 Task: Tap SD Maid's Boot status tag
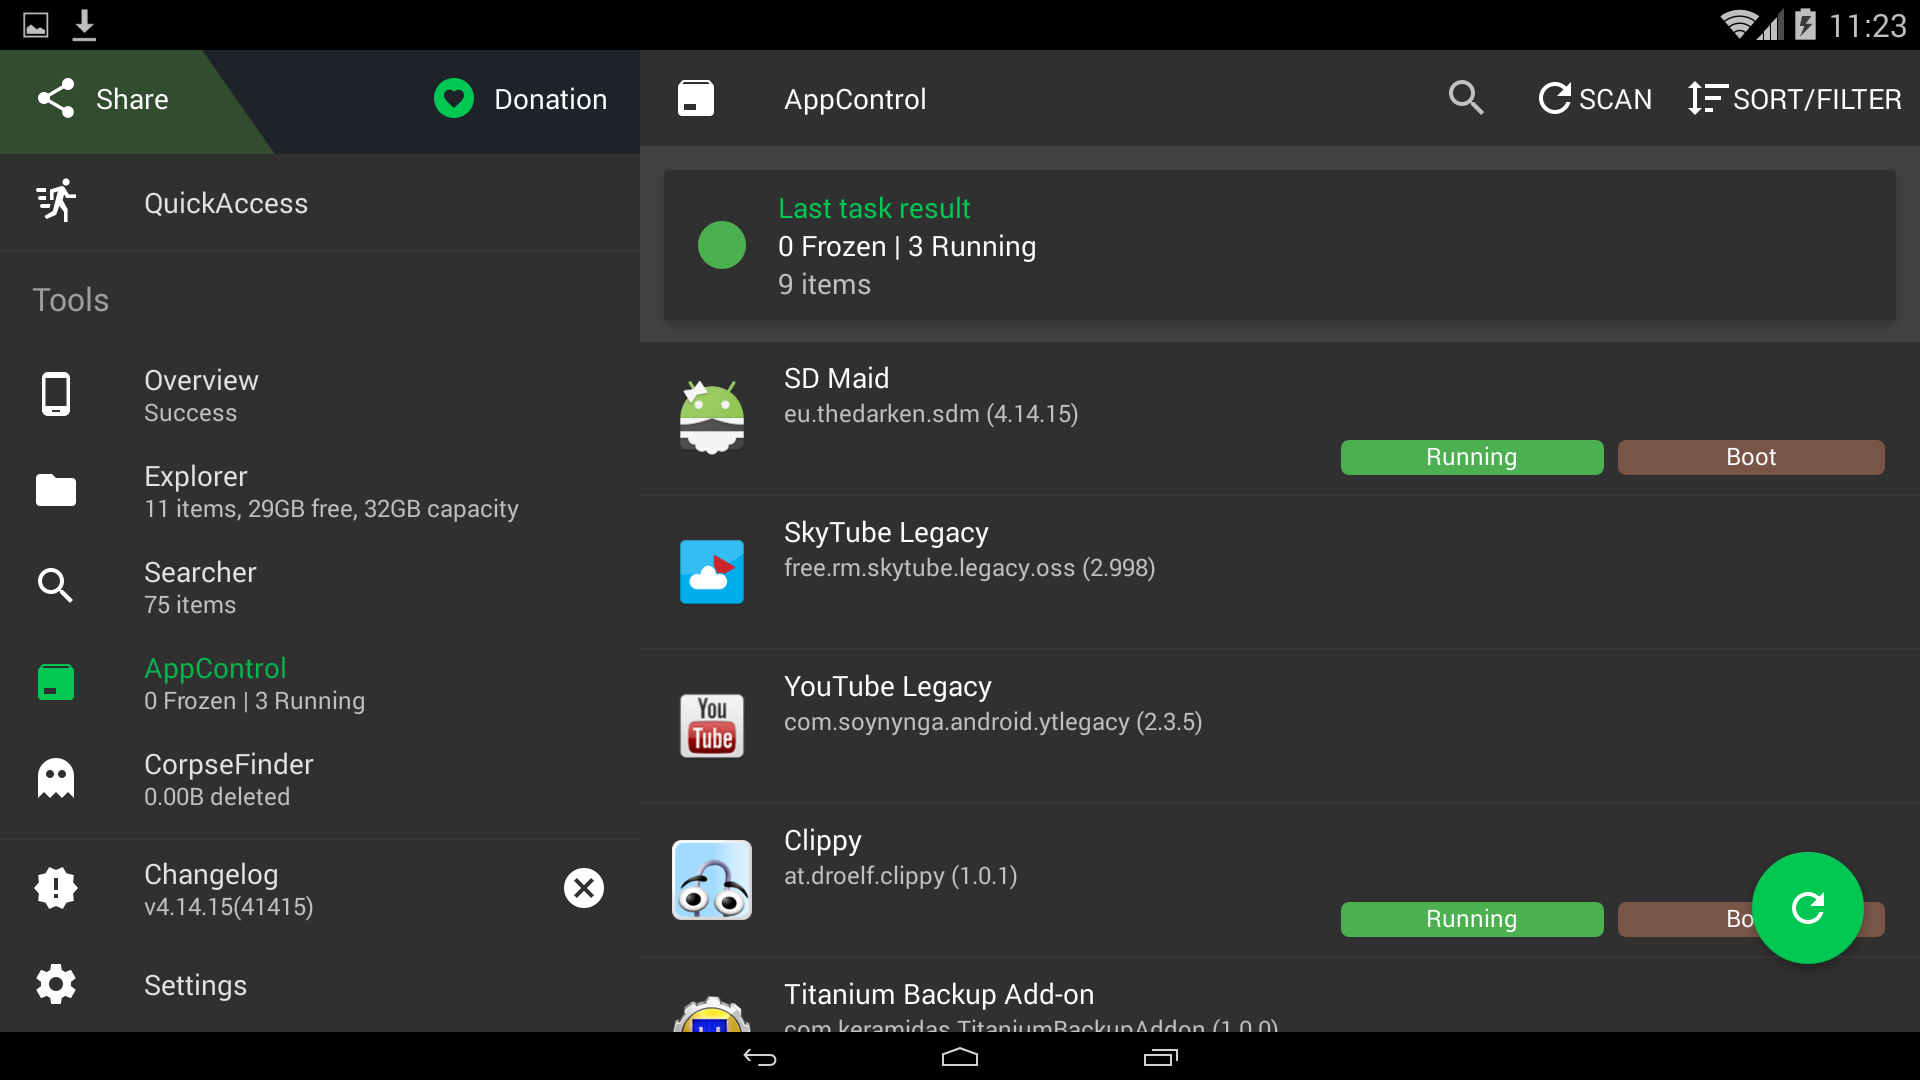point(1750,457)
